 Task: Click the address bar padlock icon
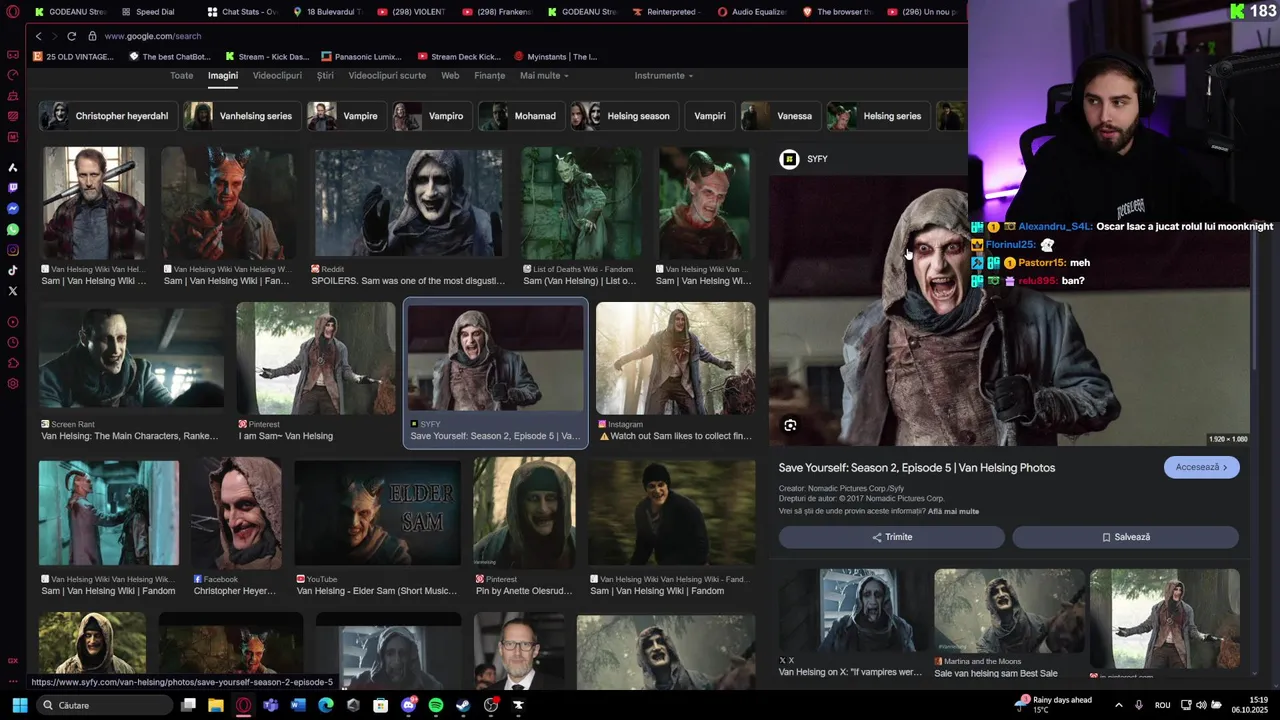[92, 36]
